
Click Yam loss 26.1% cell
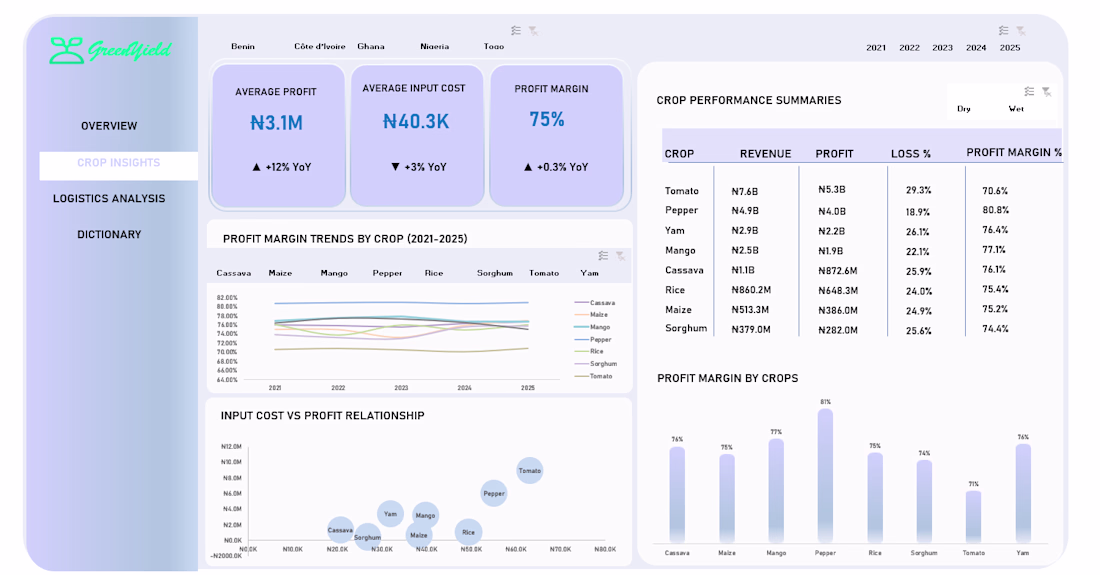pos(918,231)
